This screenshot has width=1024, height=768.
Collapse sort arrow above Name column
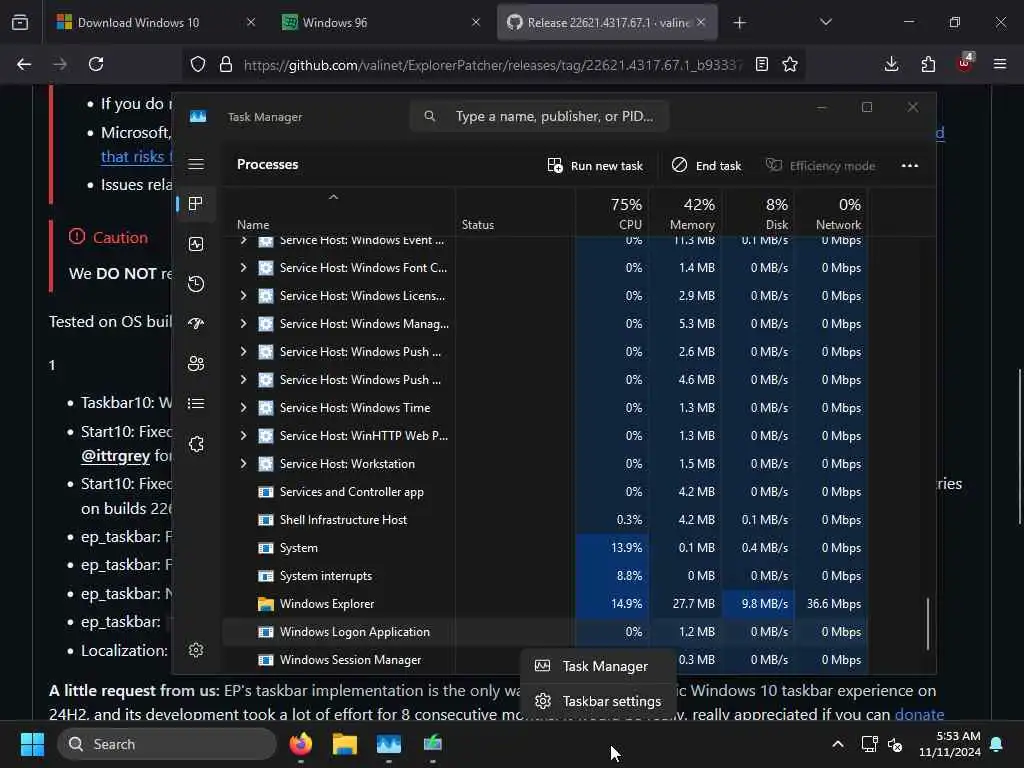pyautogui.click(x=333, y=197)
